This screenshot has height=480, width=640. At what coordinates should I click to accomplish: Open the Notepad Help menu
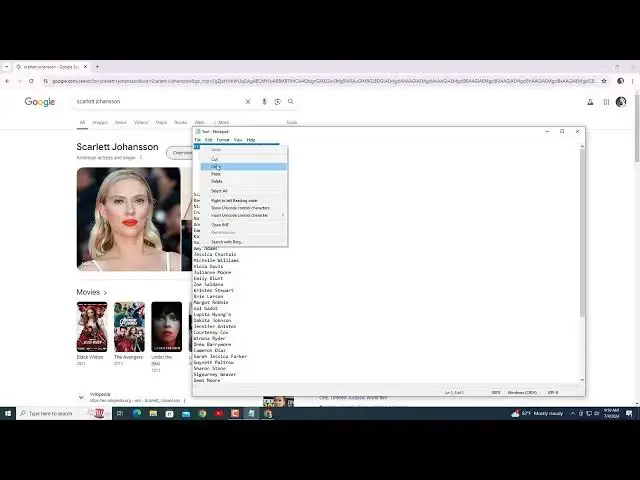pyautogui.click(x=251, y=140)
